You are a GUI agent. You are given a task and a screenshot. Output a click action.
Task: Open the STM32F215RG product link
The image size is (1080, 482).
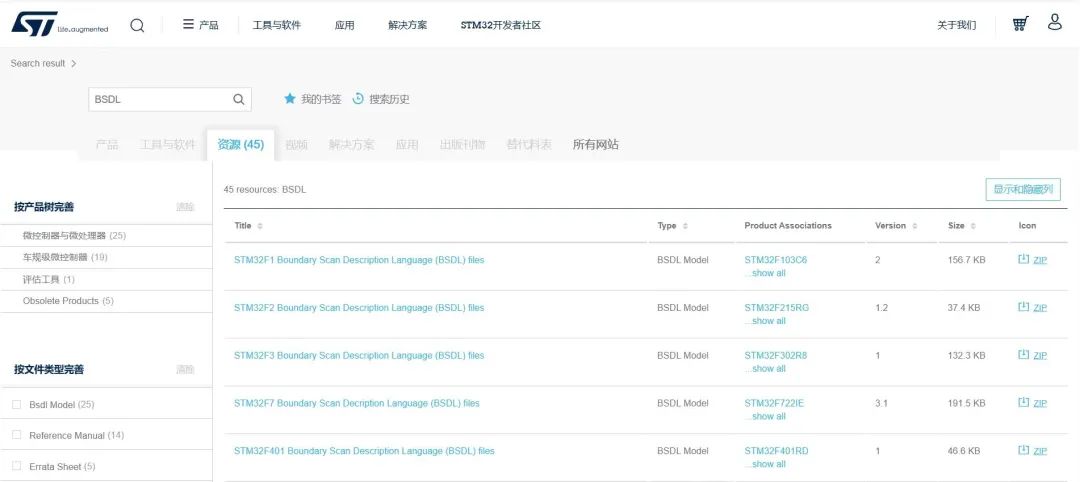(x=777, y=308)
